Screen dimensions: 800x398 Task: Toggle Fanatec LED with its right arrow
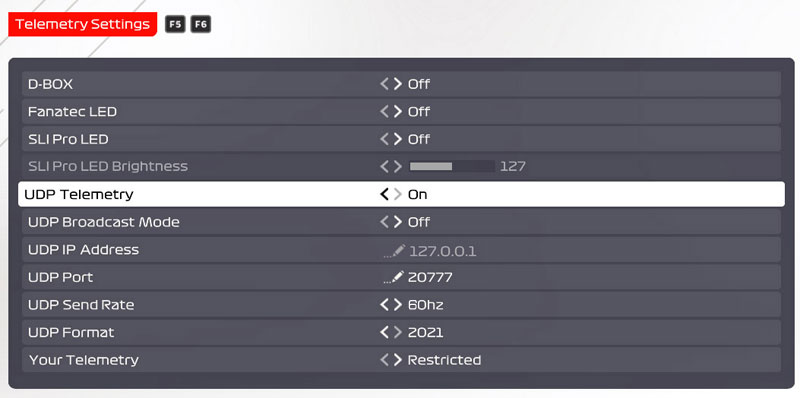[x=398, y=111]
